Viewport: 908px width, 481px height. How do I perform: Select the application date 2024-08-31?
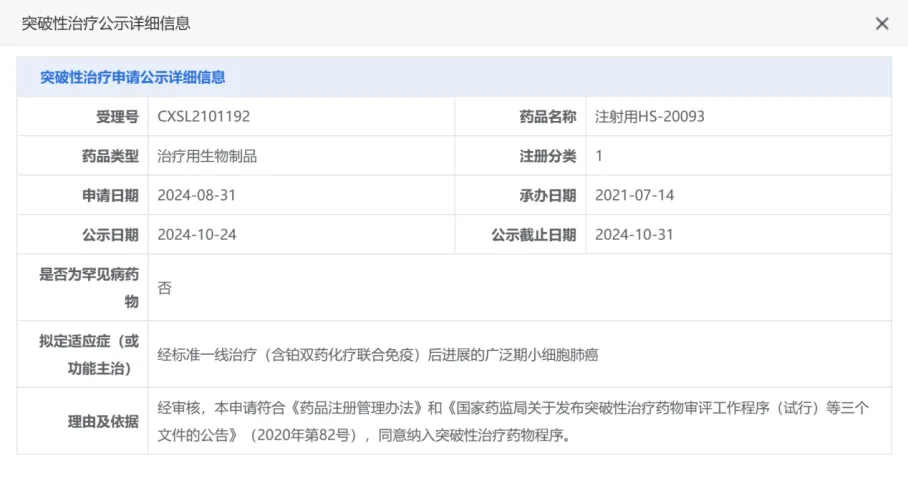tap(196, 195)
